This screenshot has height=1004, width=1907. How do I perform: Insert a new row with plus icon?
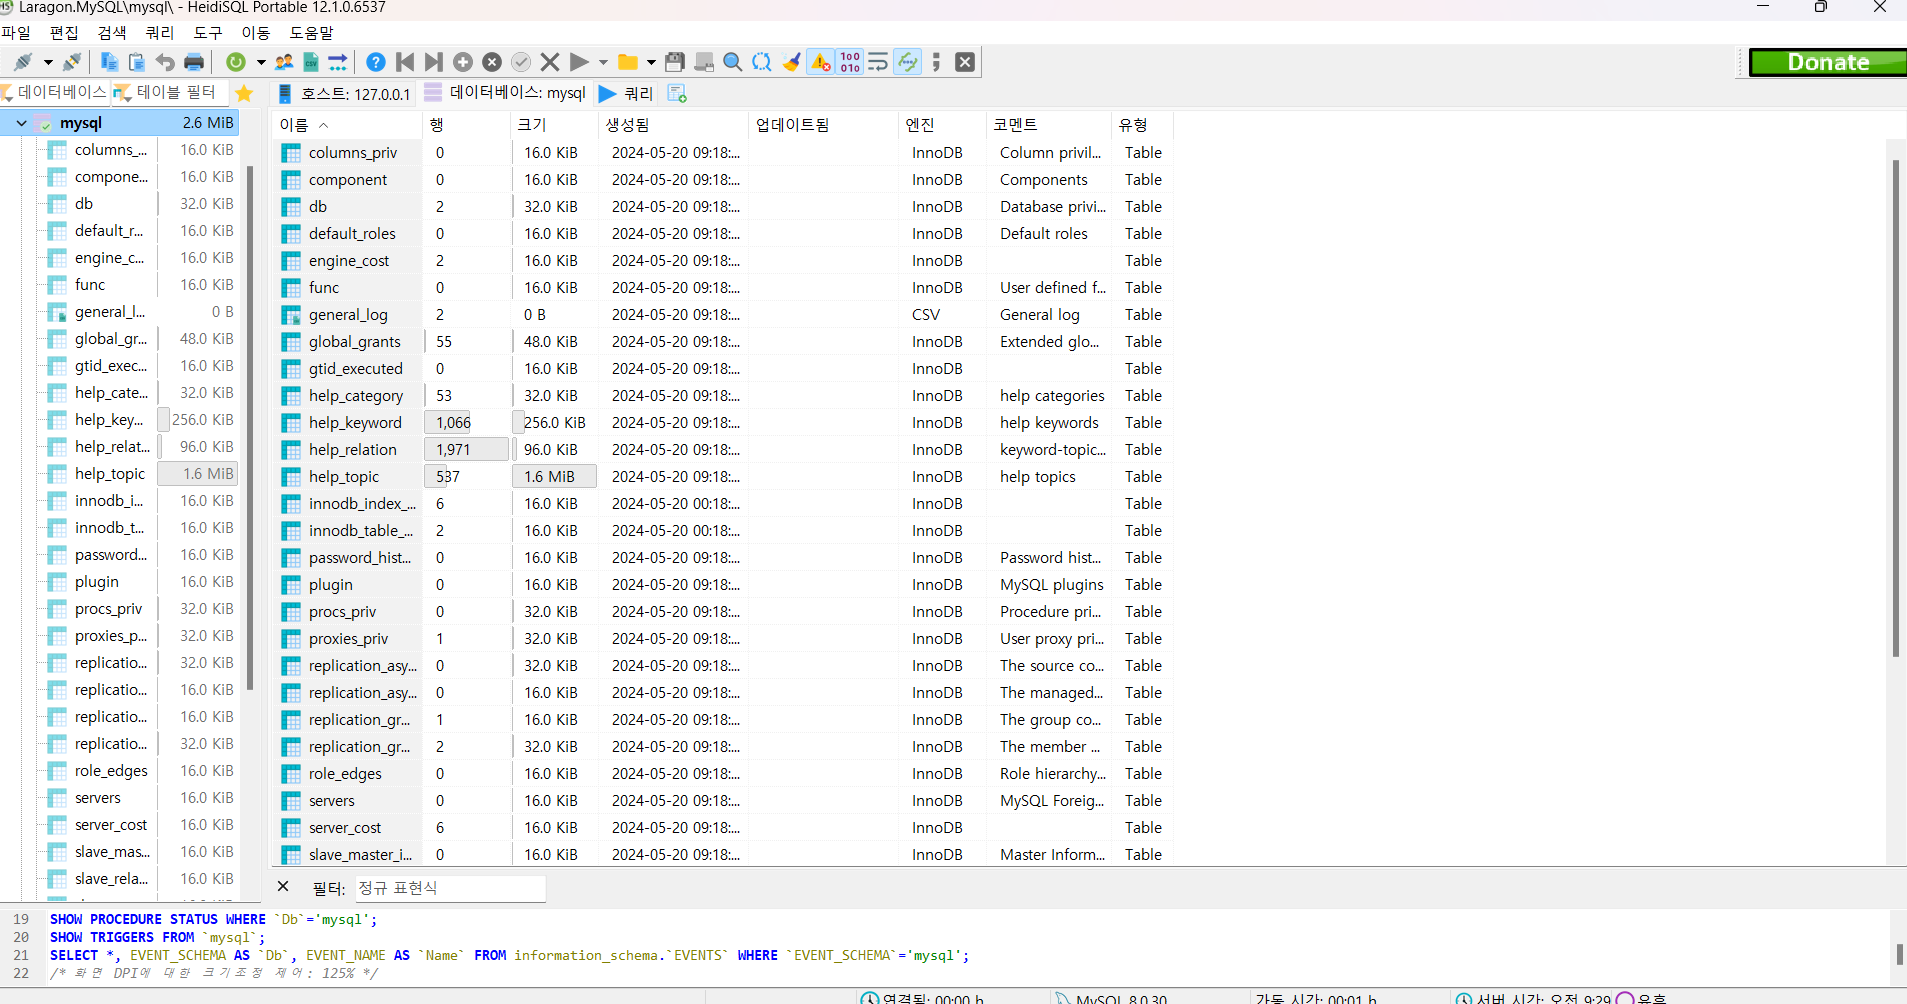pos(463,62)
